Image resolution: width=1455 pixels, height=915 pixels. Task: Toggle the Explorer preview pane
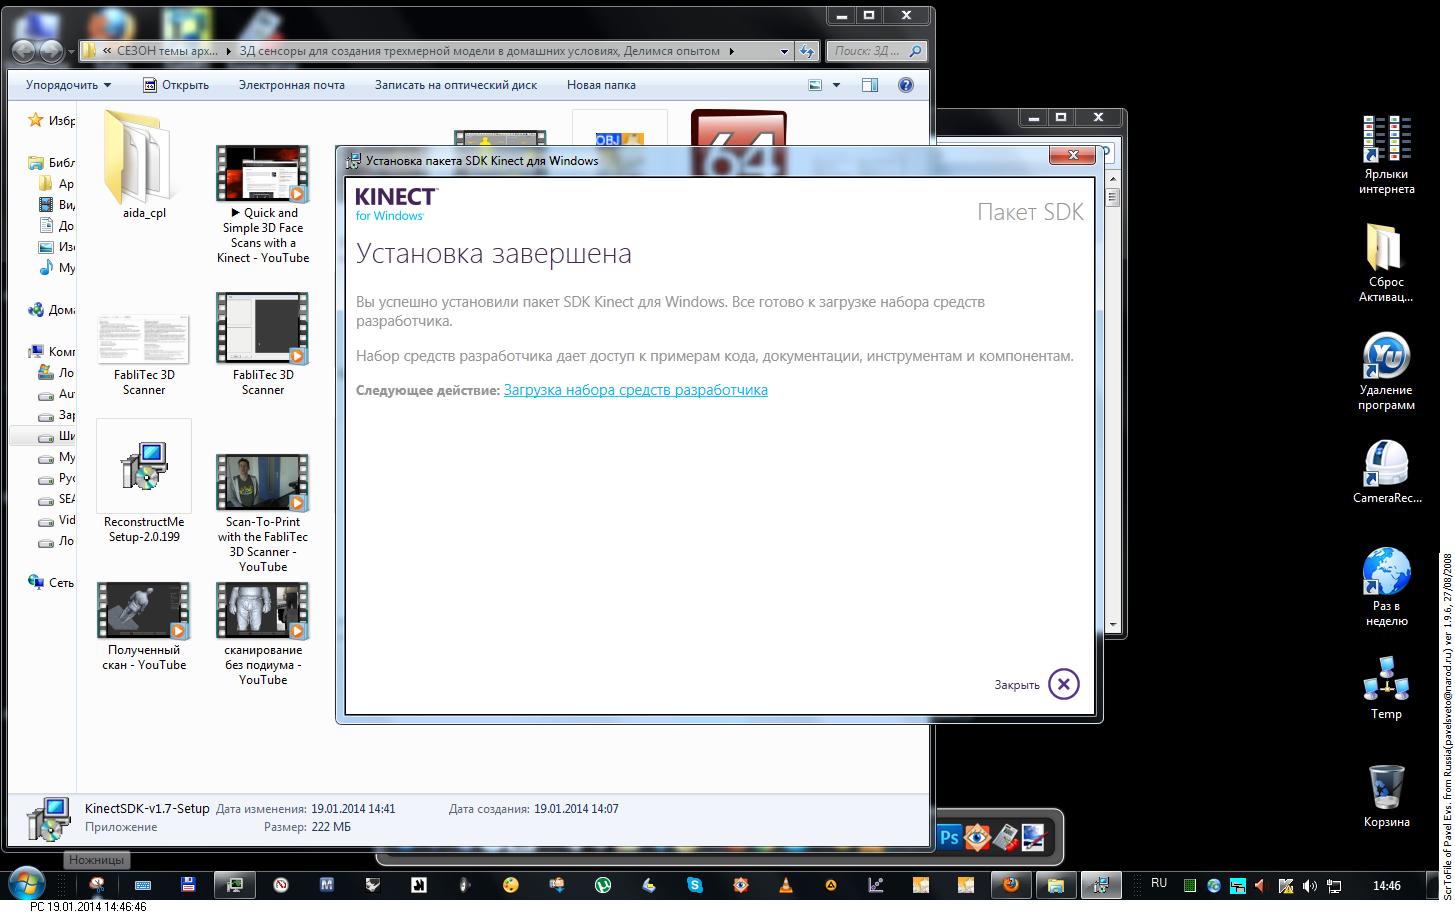870,85
